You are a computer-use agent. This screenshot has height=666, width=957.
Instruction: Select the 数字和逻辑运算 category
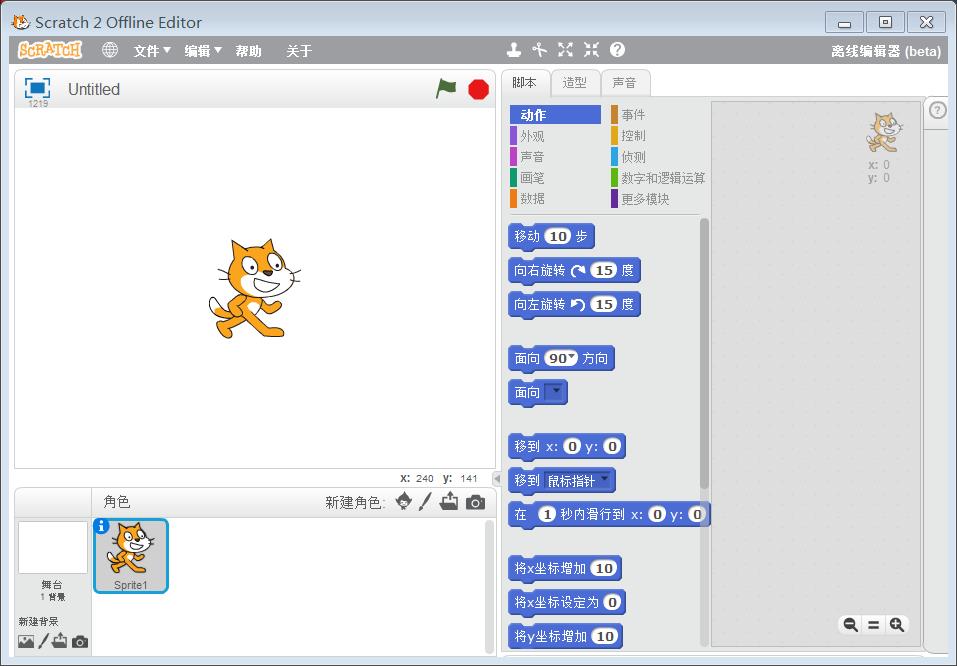[658, 178]
